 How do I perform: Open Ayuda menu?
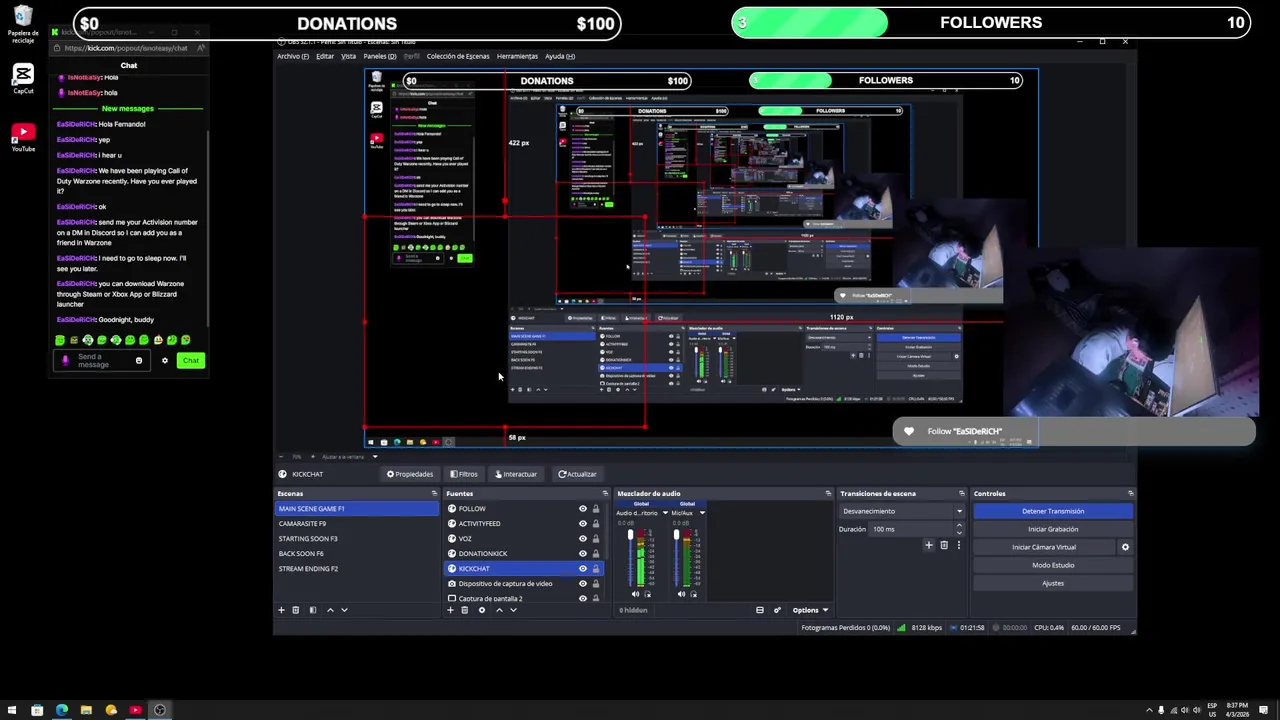[x=560, y=56]
